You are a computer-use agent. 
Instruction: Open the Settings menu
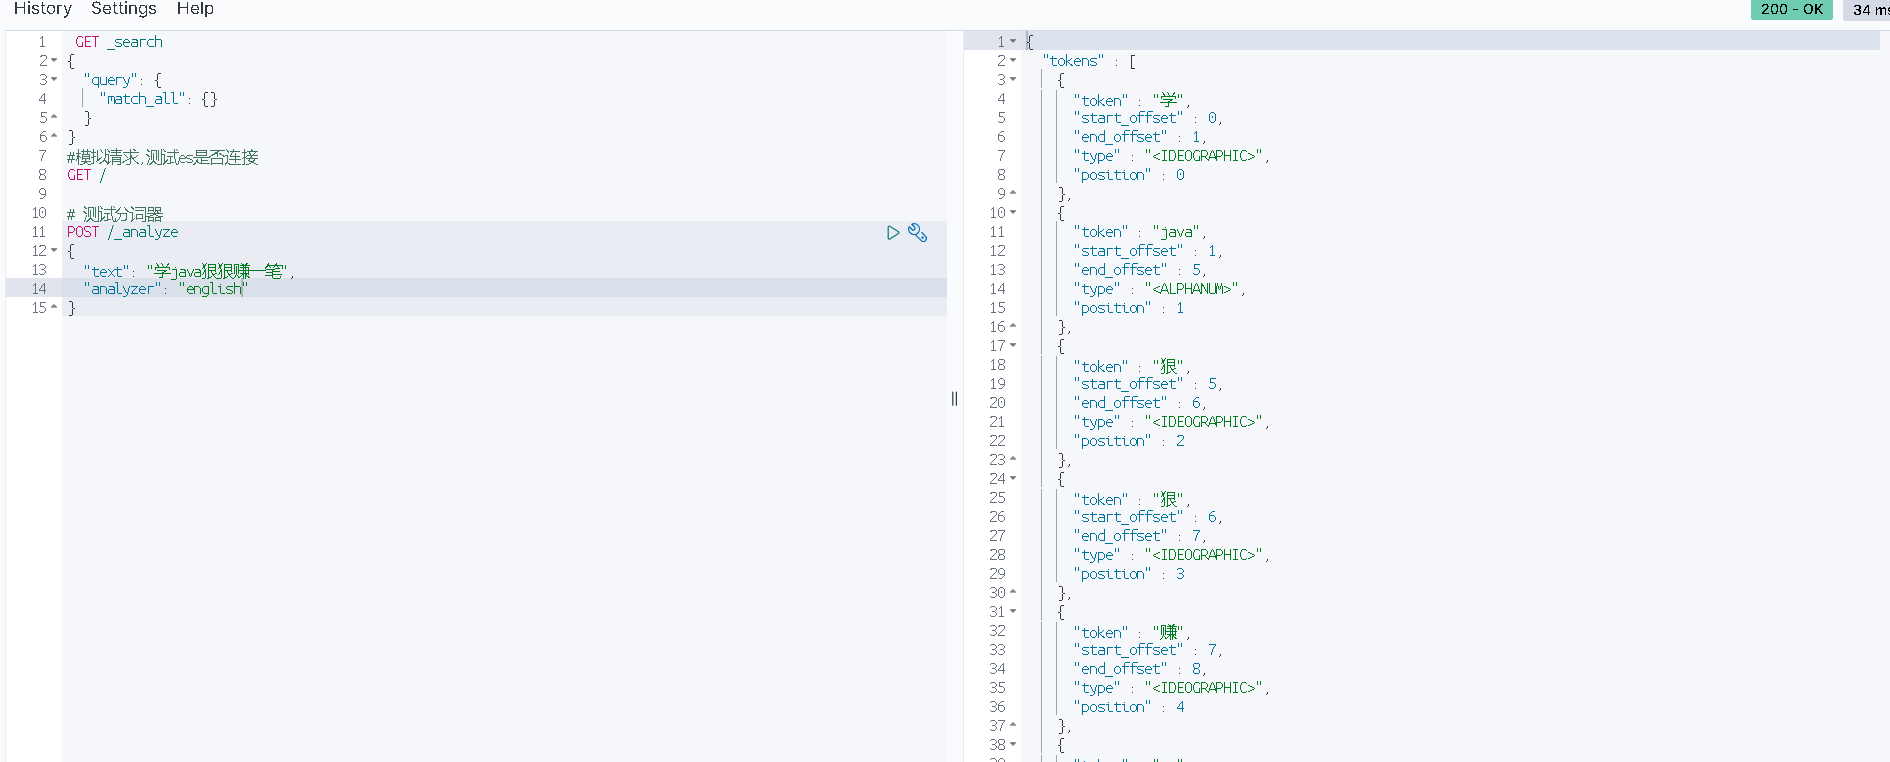pyautogui.click(x=124, y=9)
